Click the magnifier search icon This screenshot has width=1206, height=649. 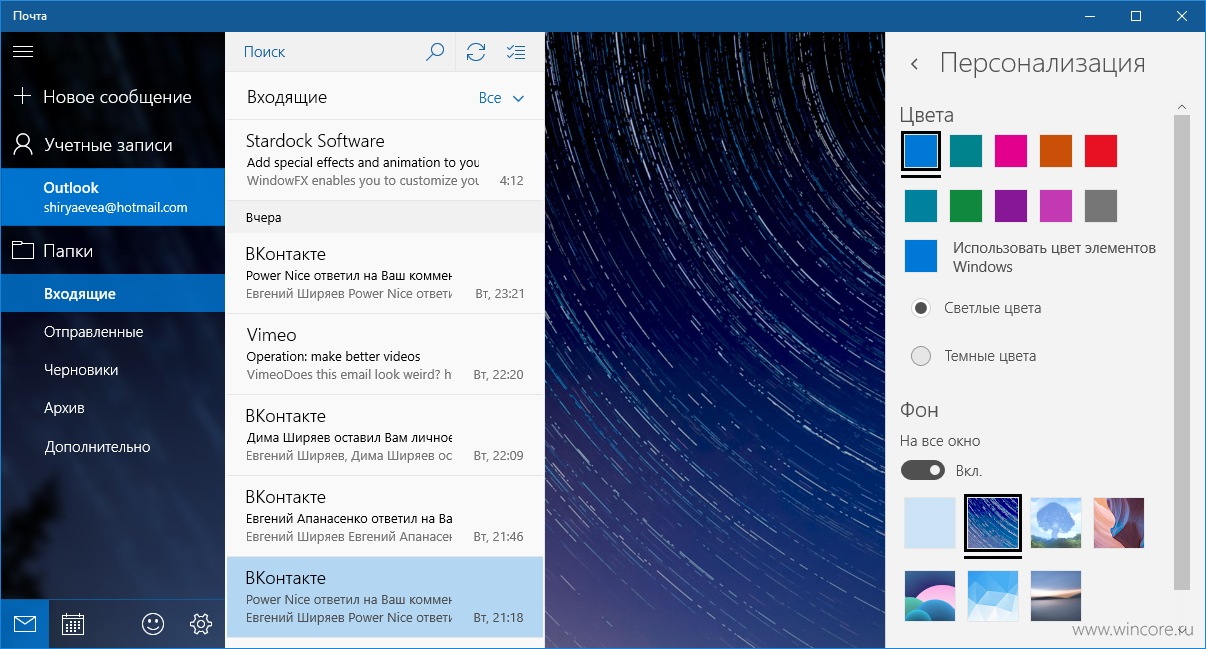[435, 52]
